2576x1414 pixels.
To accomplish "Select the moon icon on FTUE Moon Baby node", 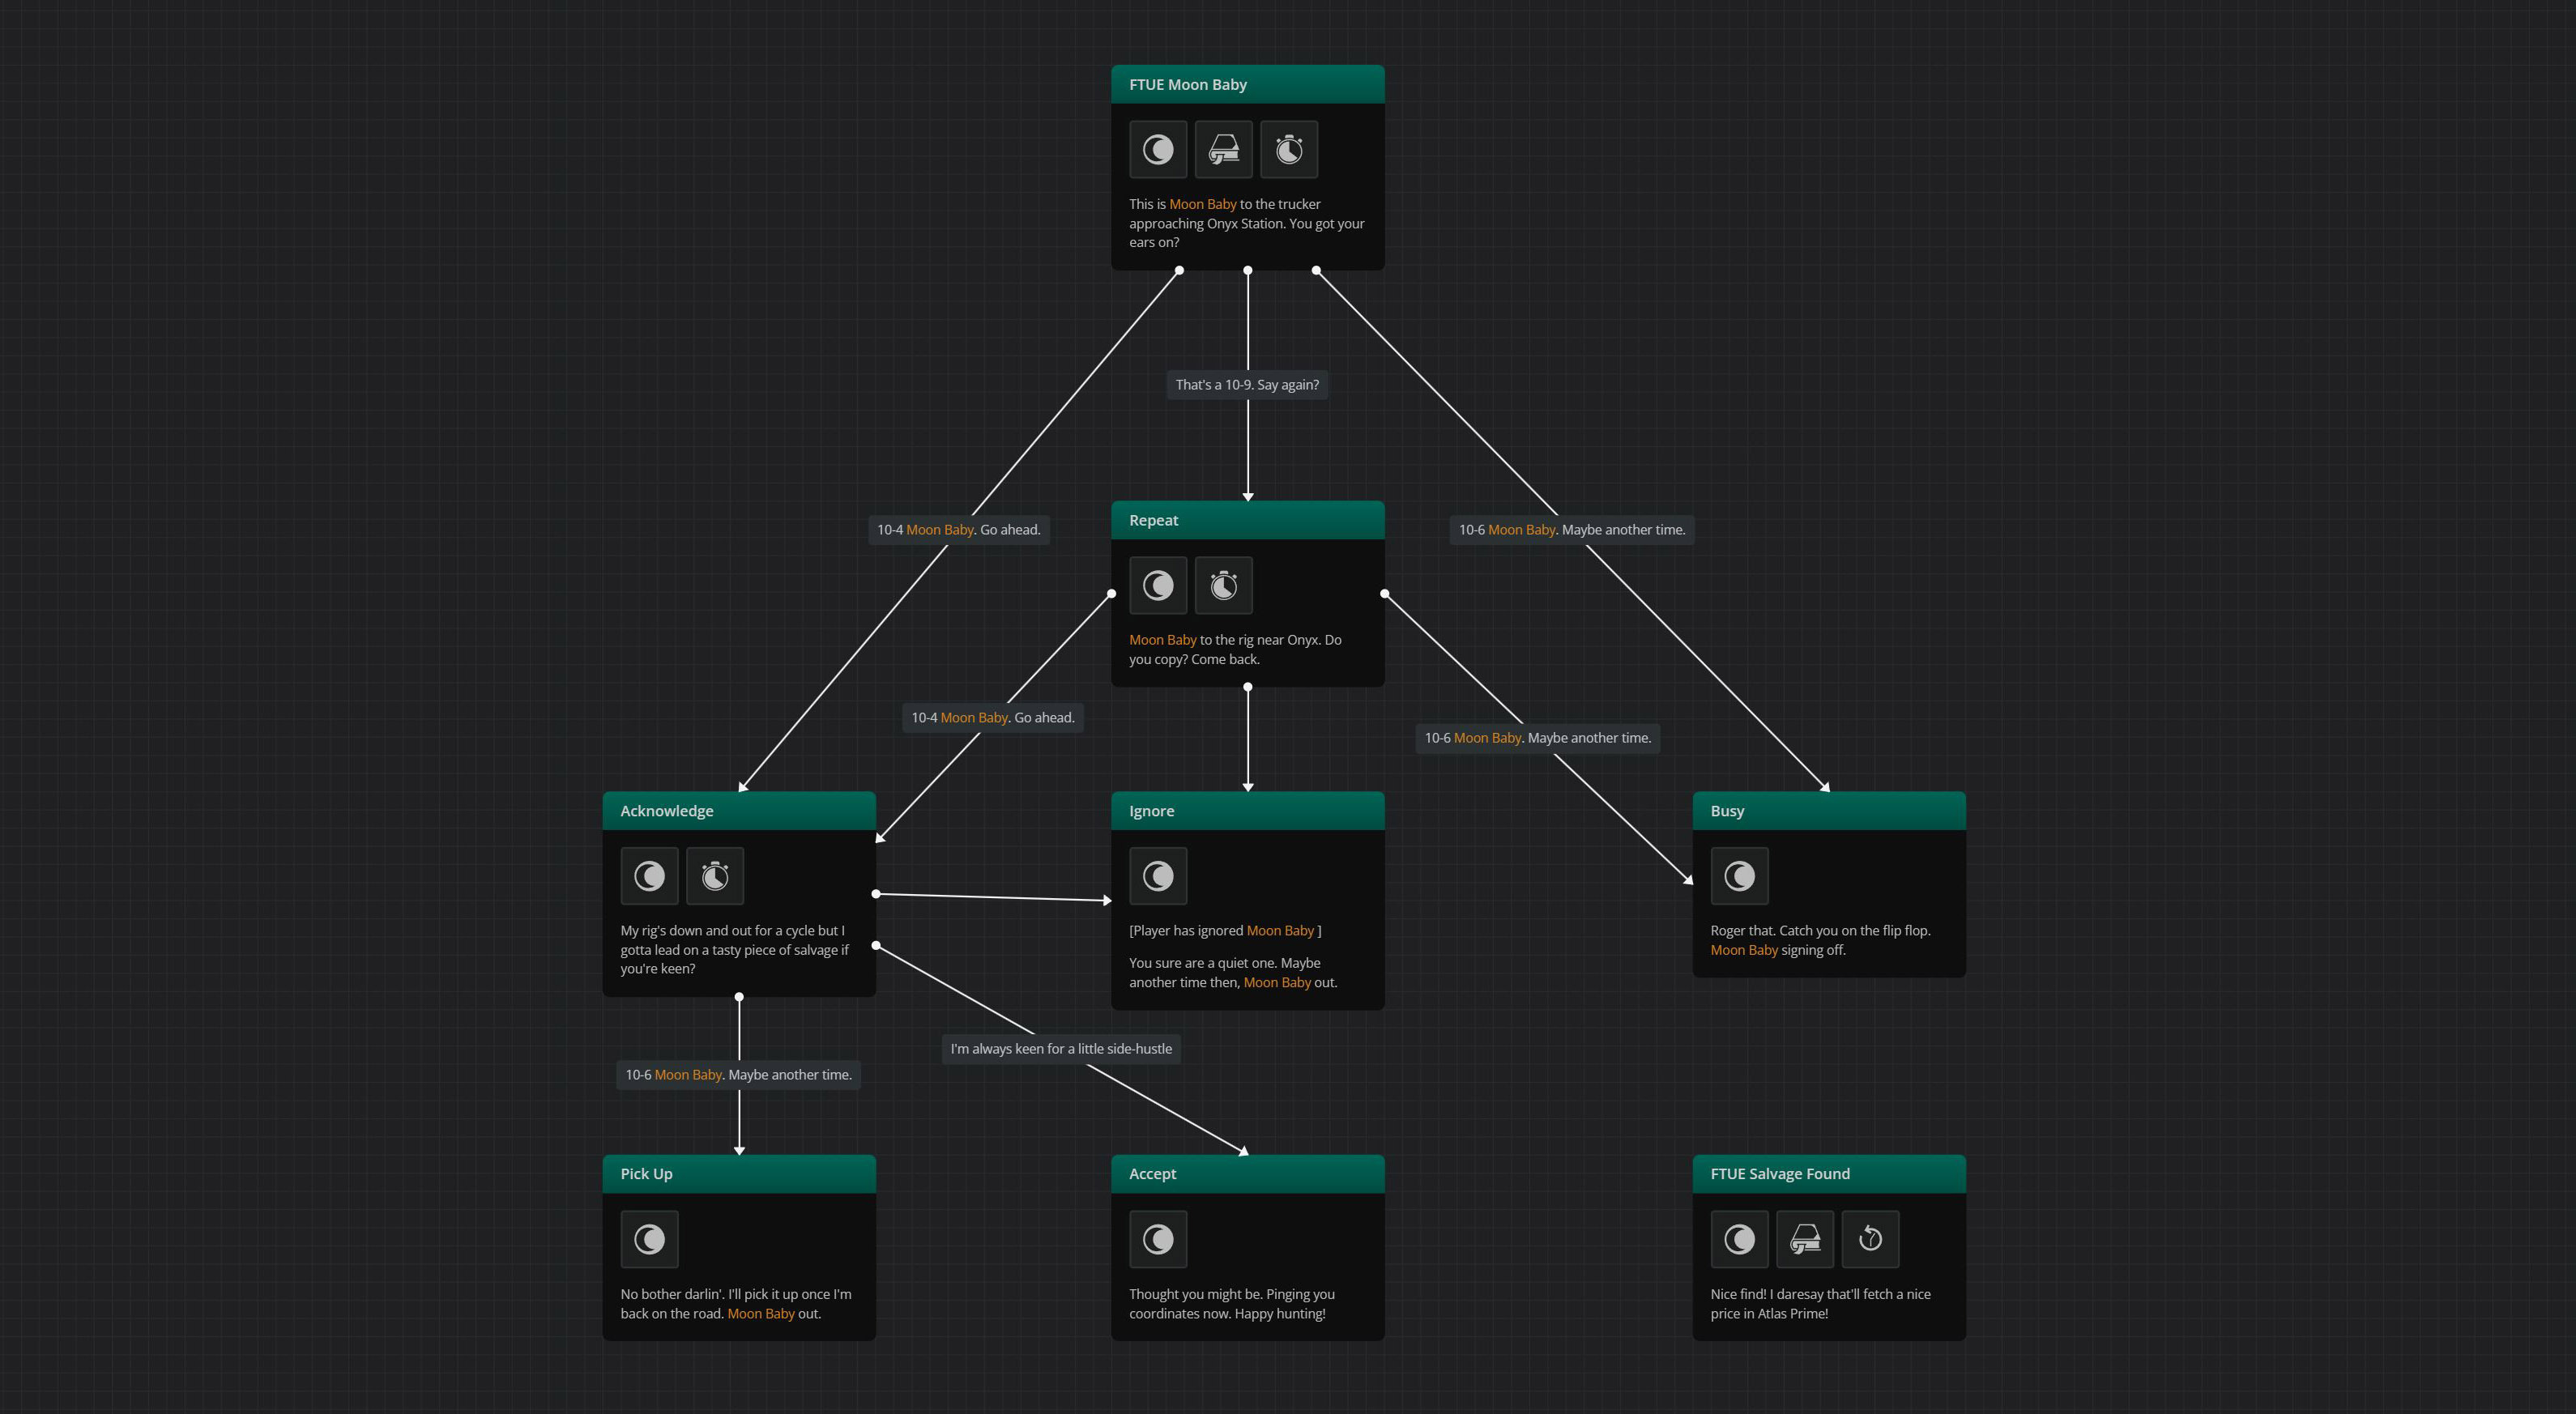I will click(x=1157, y=149).
